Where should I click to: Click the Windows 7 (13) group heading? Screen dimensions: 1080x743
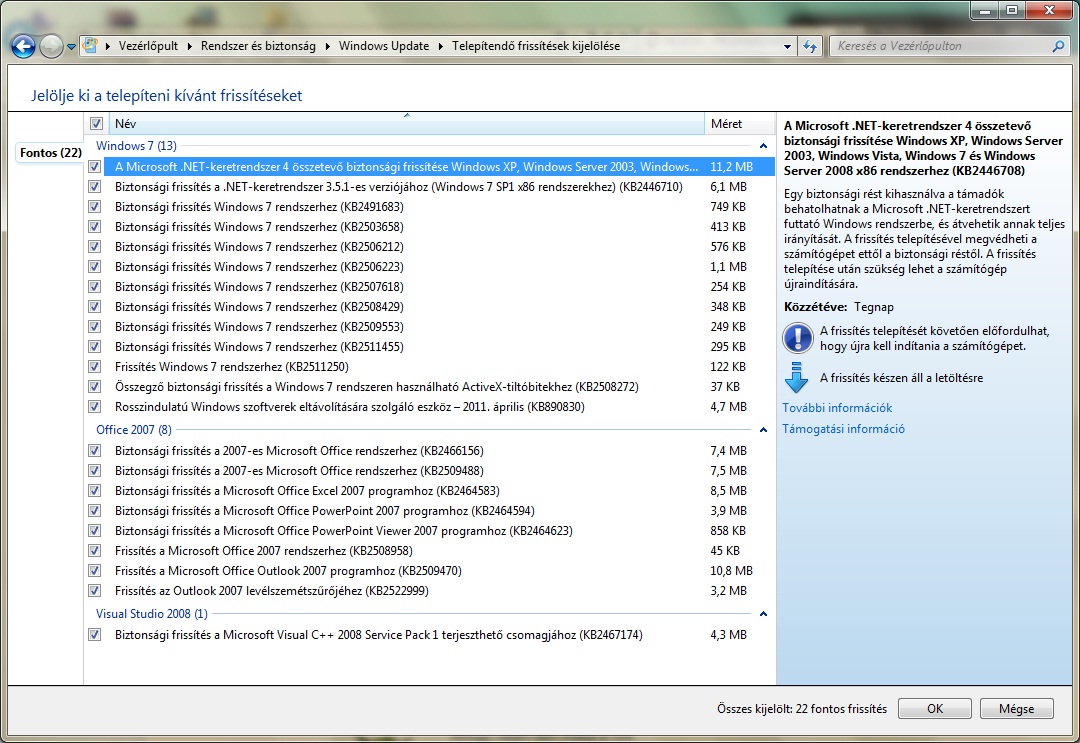coord(136,145)
